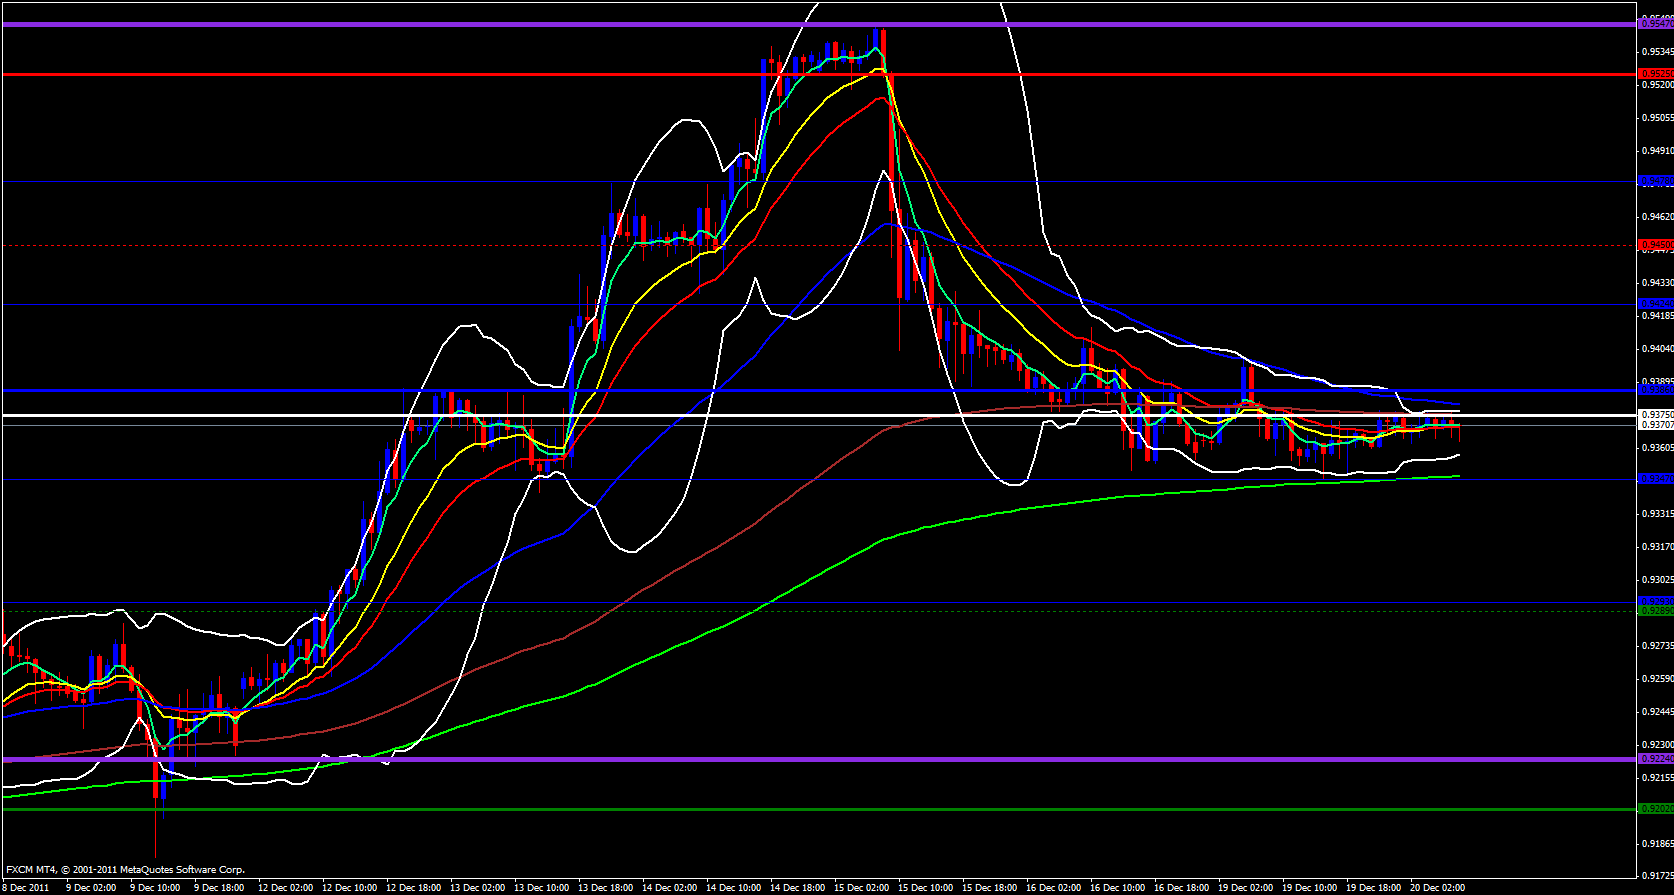Click the 16 Dec 10:00 time label
The image size is (1674, 895).
1117,887
